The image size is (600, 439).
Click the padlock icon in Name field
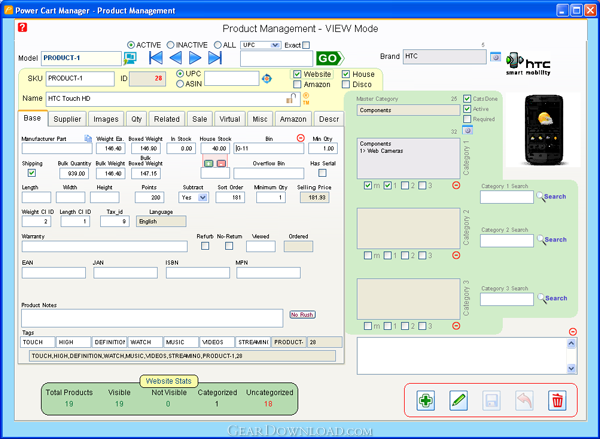292,98
